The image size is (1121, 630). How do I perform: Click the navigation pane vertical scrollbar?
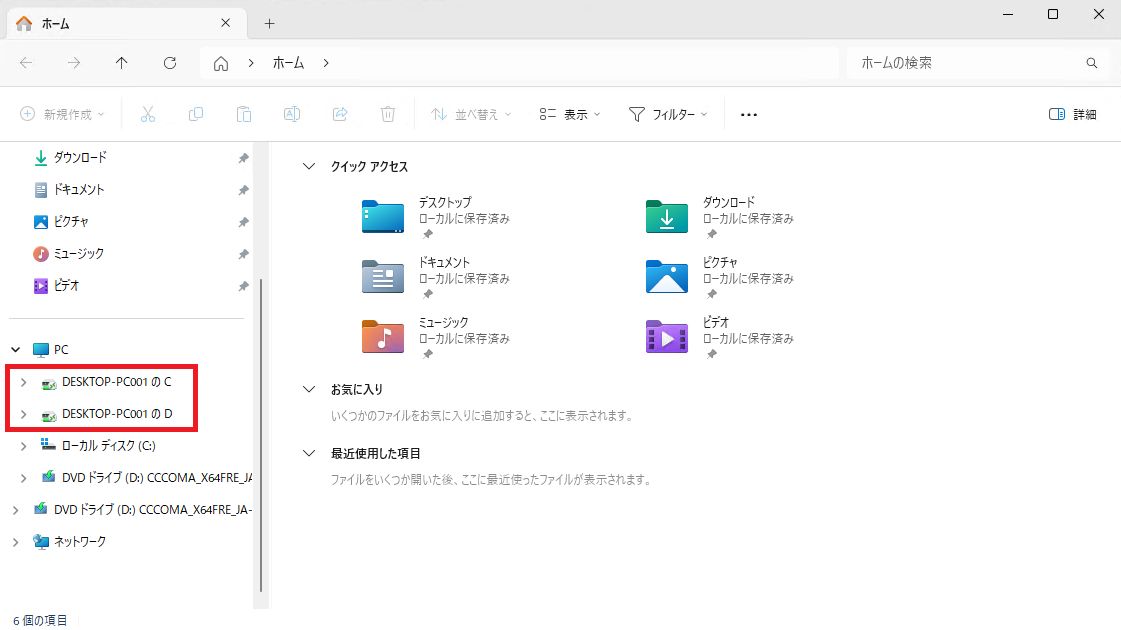[x=261, y=435]
